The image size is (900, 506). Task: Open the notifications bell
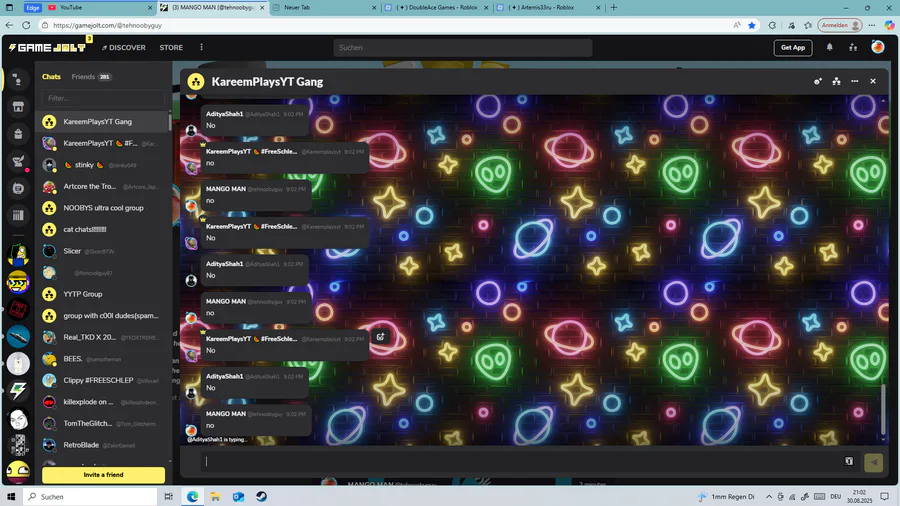829,48
